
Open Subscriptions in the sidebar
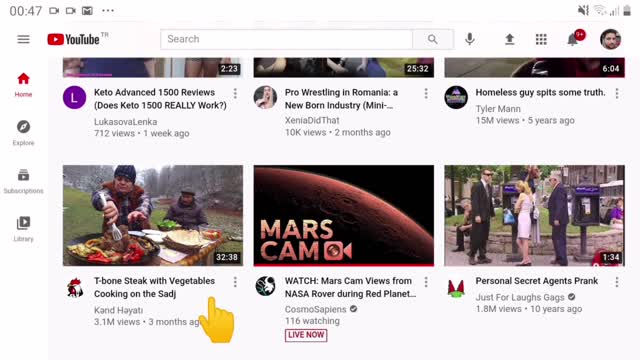(23, 181)
